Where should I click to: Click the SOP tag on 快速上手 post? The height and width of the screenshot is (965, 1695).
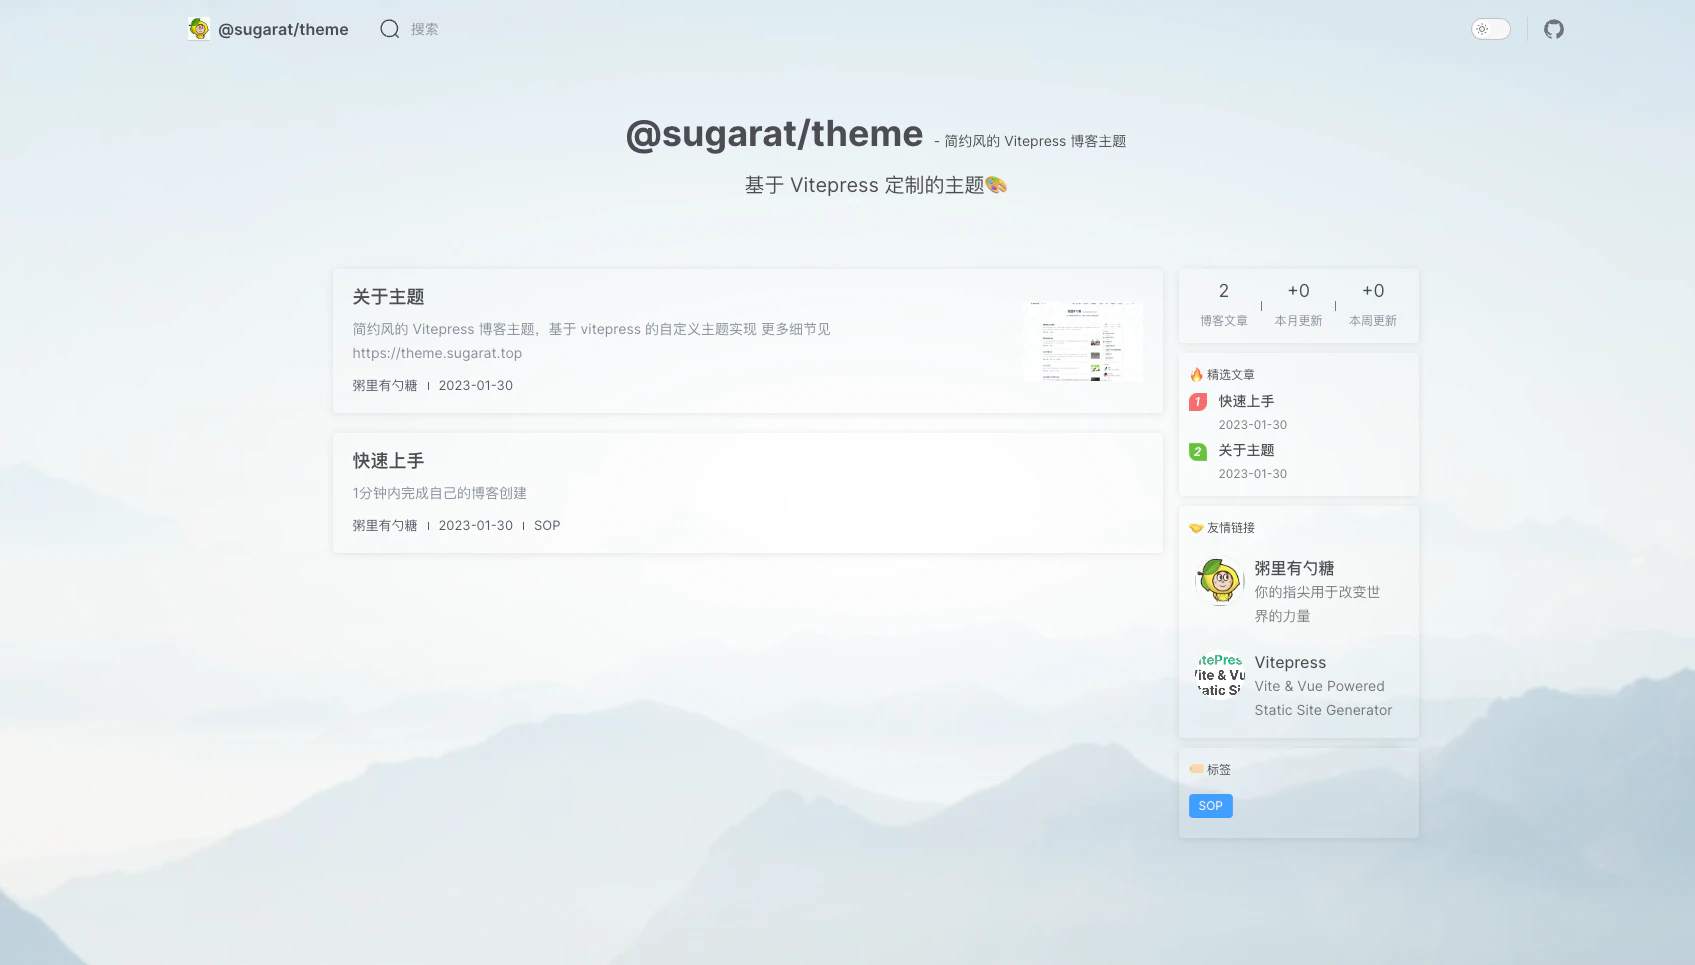547,526
